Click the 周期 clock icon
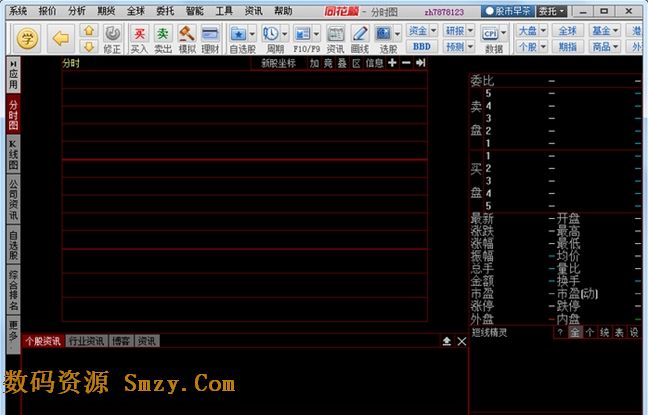Image resolution: width=648 pixels, height=415 pixels. (x=271, y=33)
